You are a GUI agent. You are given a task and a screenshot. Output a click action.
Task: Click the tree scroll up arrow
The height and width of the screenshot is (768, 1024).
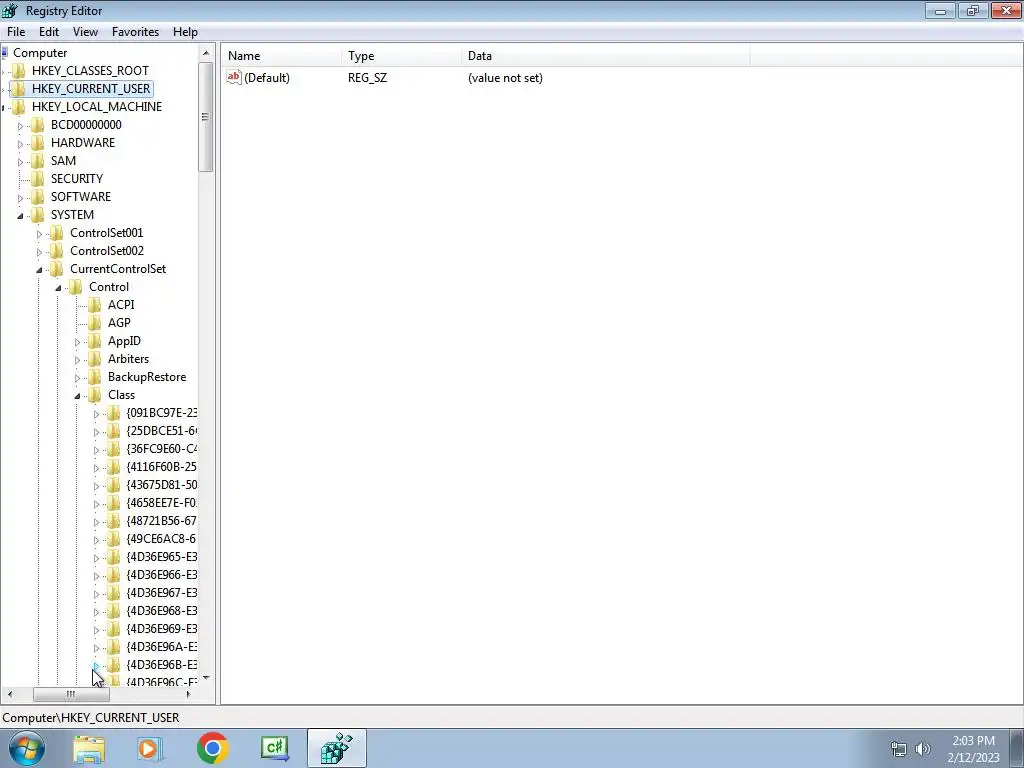[x=206, y=53]
